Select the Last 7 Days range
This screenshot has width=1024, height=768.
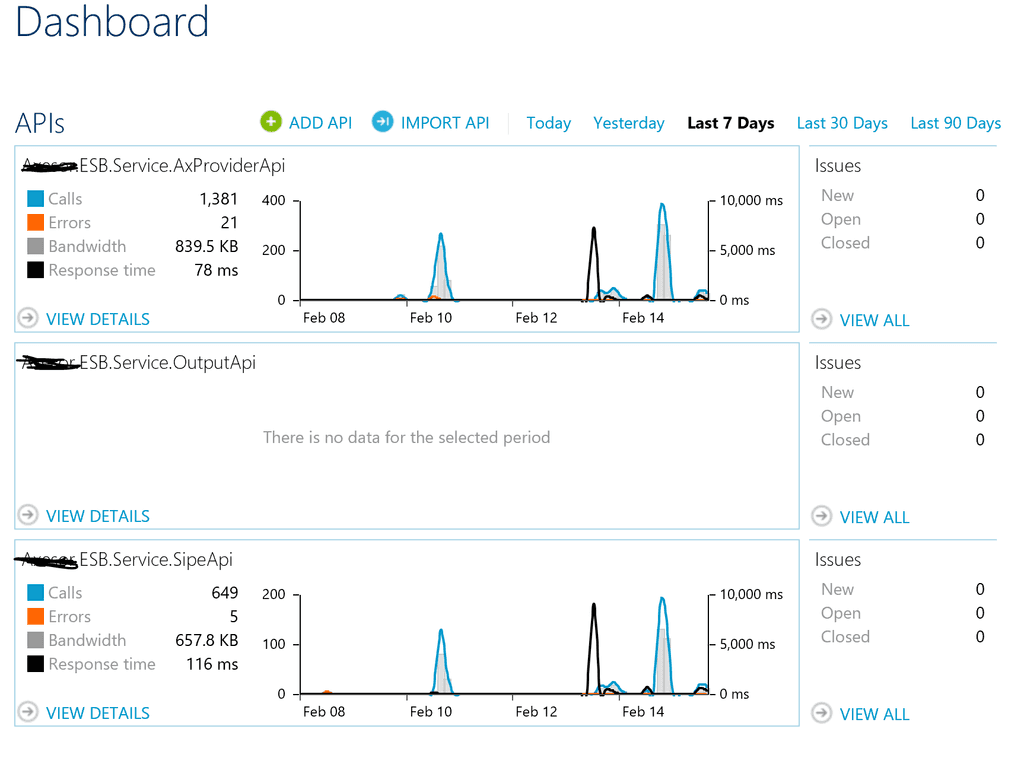pos(731,123)
